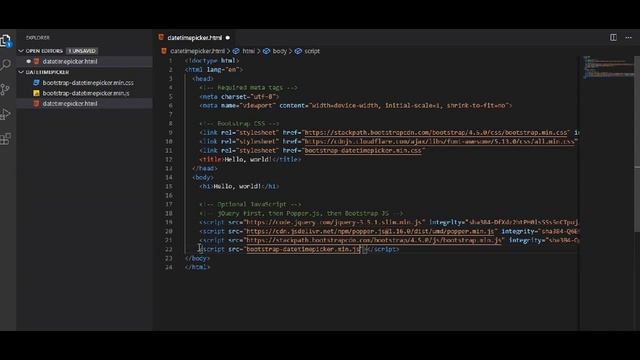The height and width of the screenshot is (360, 640).
Task: Click the Explorer panel title
Action: 38,38
